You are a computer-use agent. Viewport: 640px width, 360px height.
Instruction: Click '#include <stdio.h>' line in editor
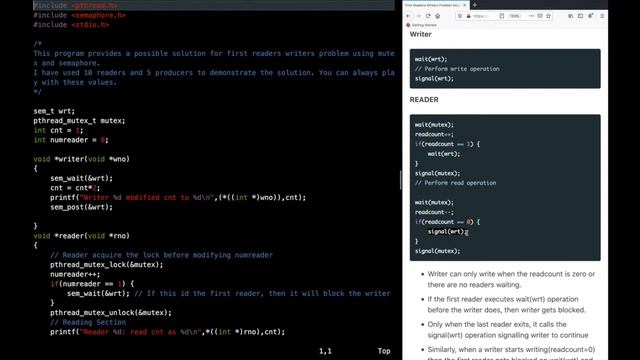pyautogui.click(x=71, y=25)
